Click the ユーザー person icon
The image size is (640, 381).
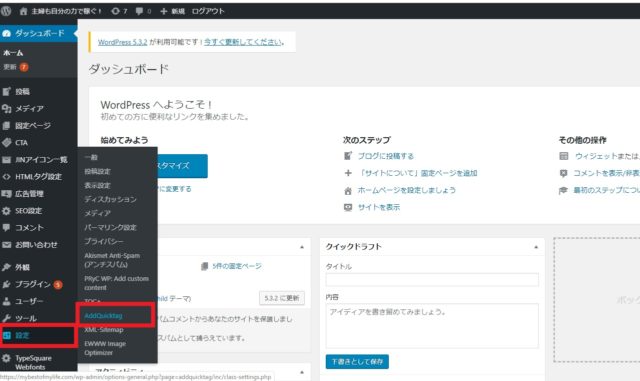6,301
